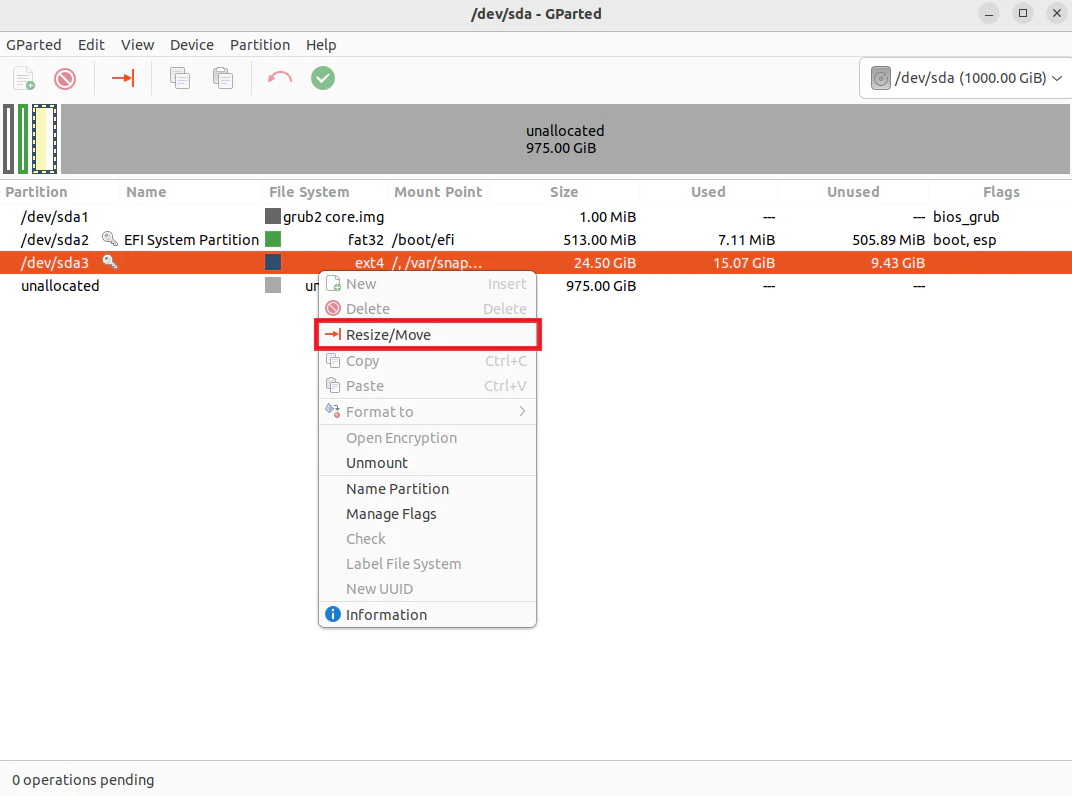This screenshot has height=796, width=1072.
Task: Click the key icon beside /dev/sda3
Action: [x=109, y=261]
